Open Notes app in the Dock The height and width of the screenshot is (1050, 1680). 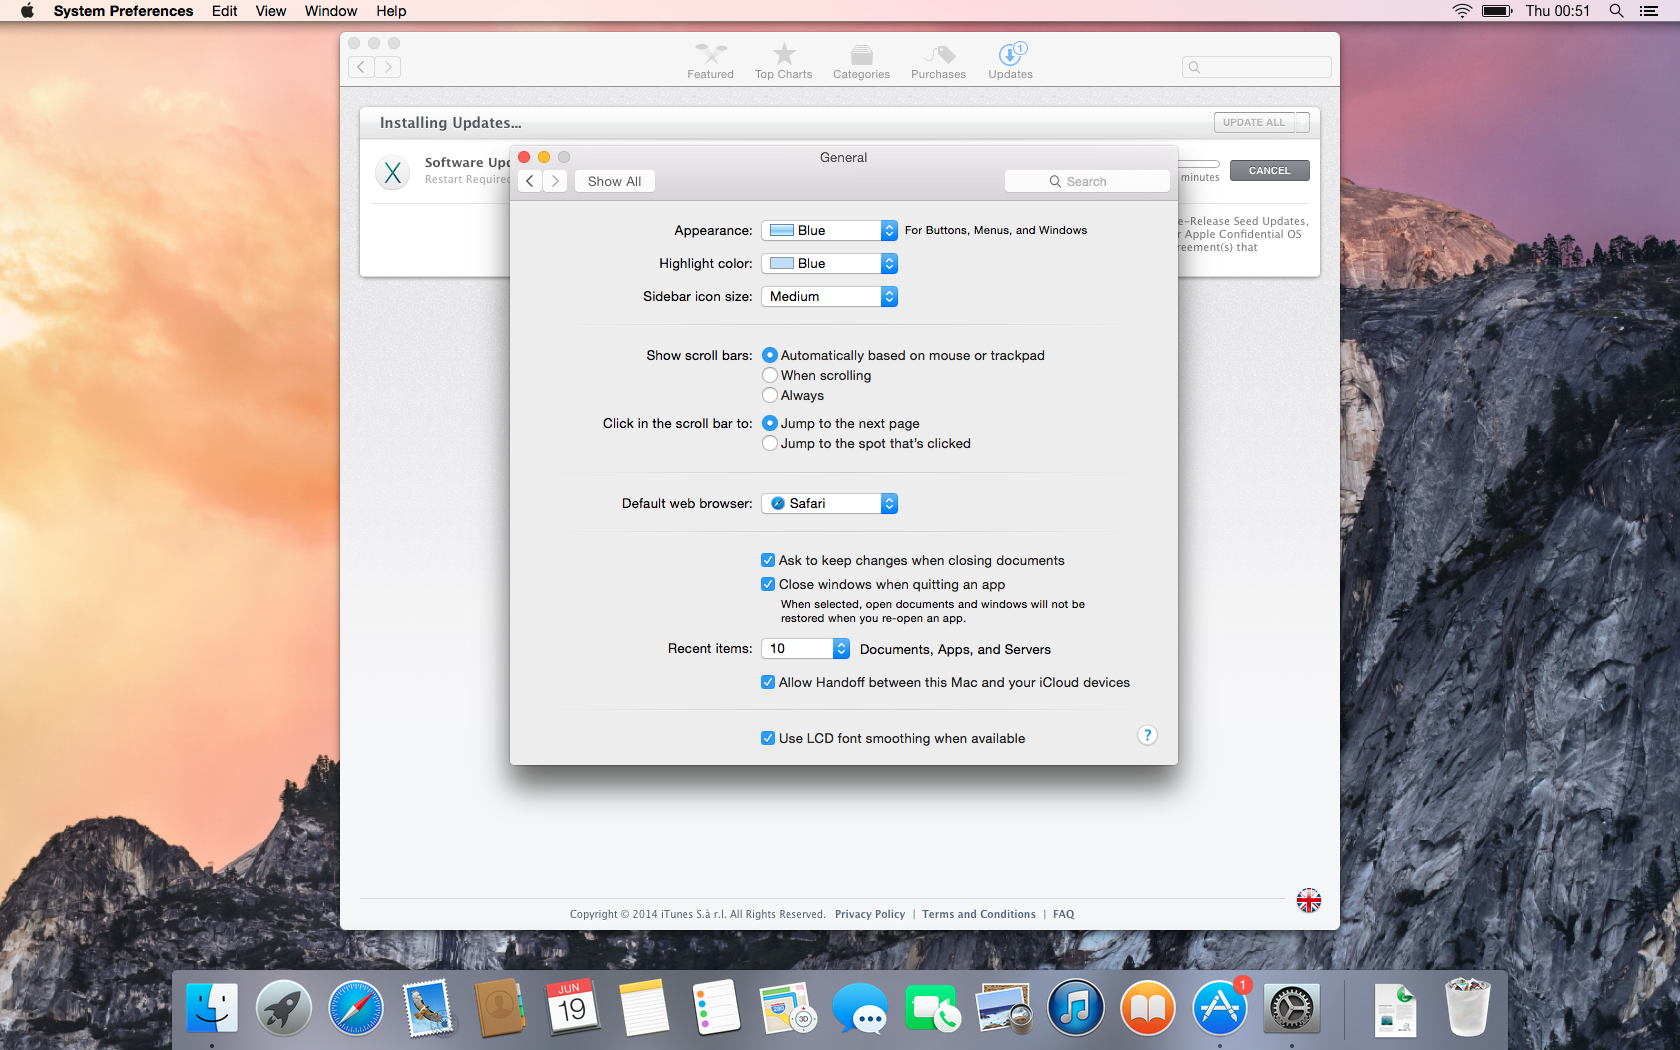point(644,1008)
